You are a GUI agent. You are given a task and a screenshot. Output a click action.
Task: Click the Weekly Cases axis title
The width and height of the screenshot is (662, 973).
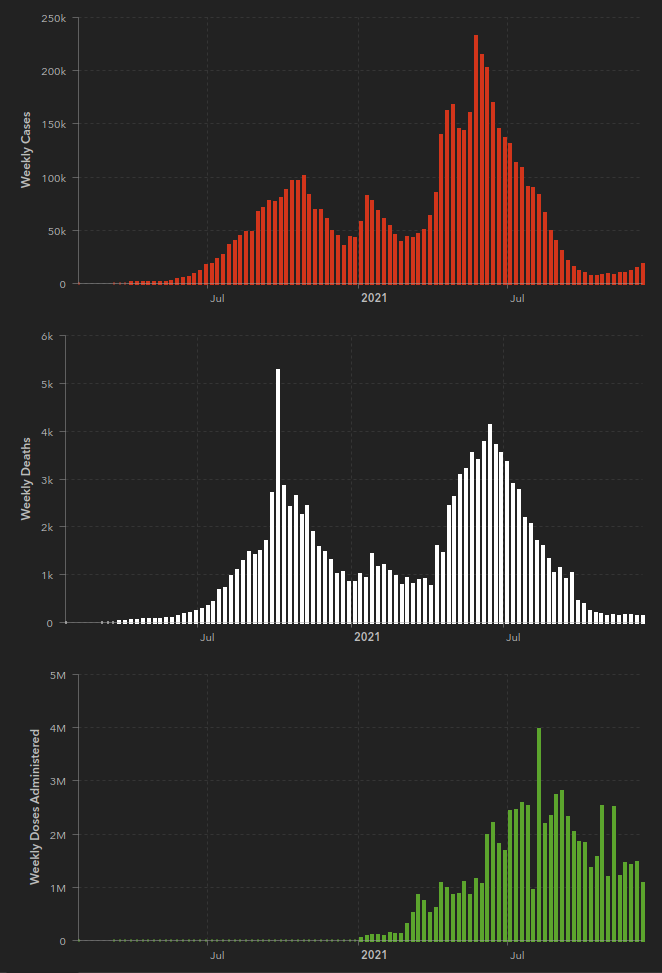point(26,149)
